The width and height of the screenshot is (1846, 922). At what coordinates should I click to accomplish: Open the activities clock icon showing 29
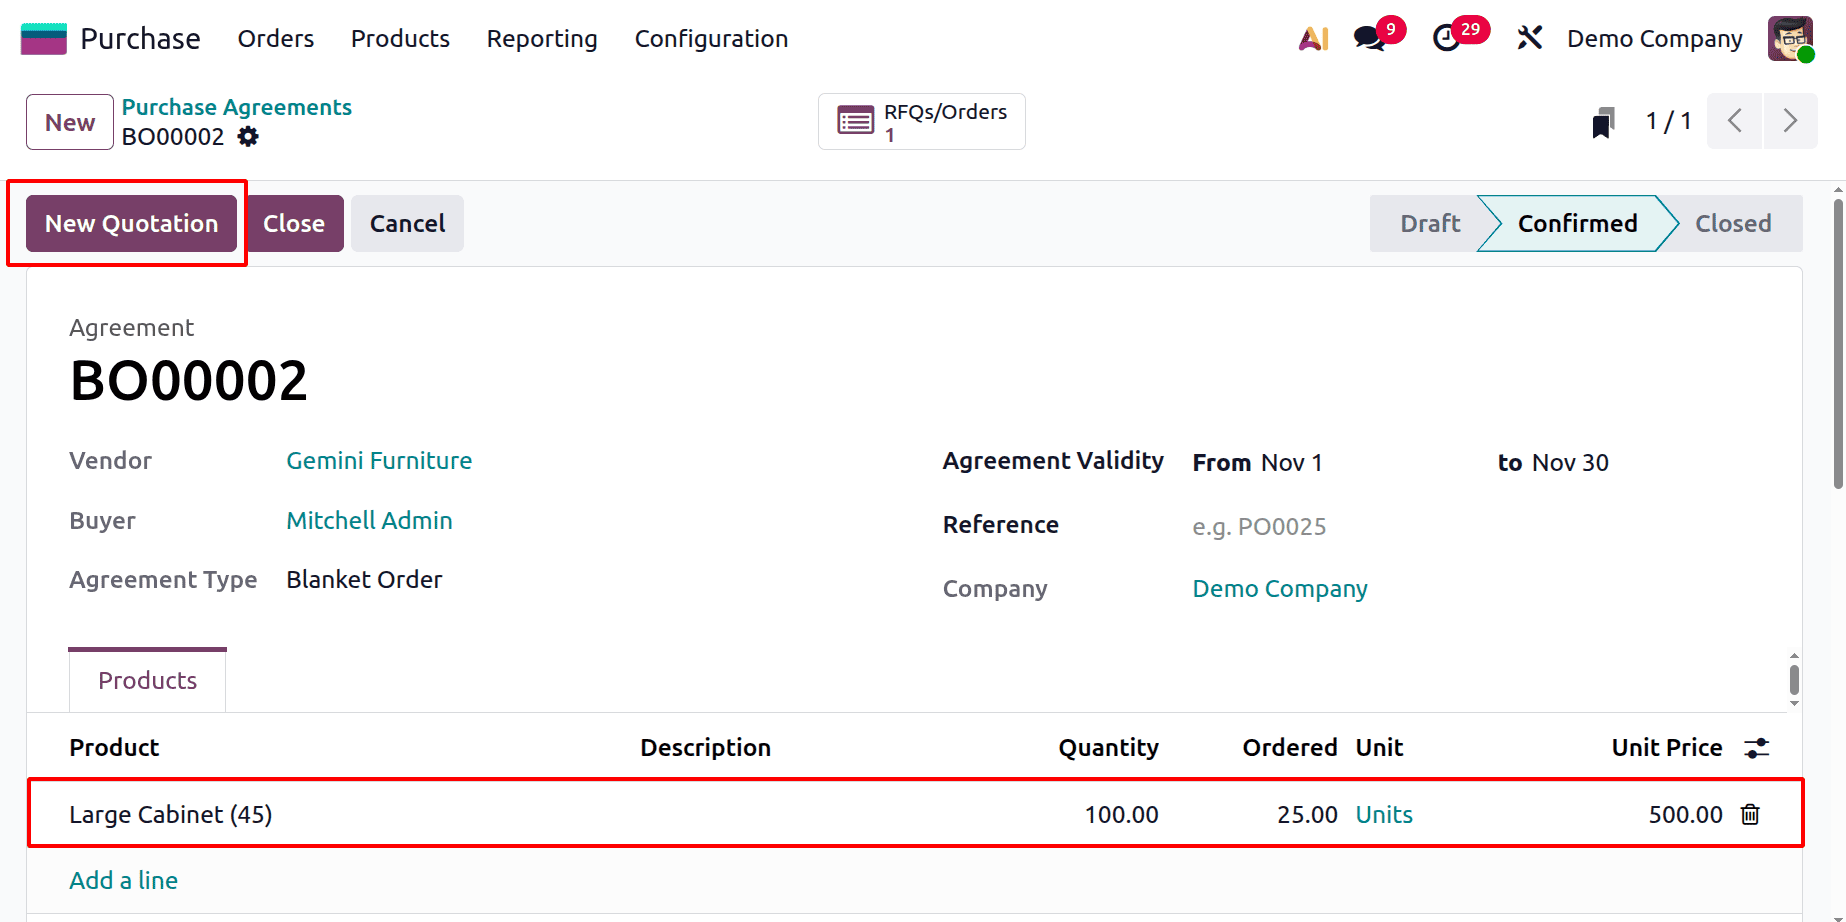(x=1449, y=38)
